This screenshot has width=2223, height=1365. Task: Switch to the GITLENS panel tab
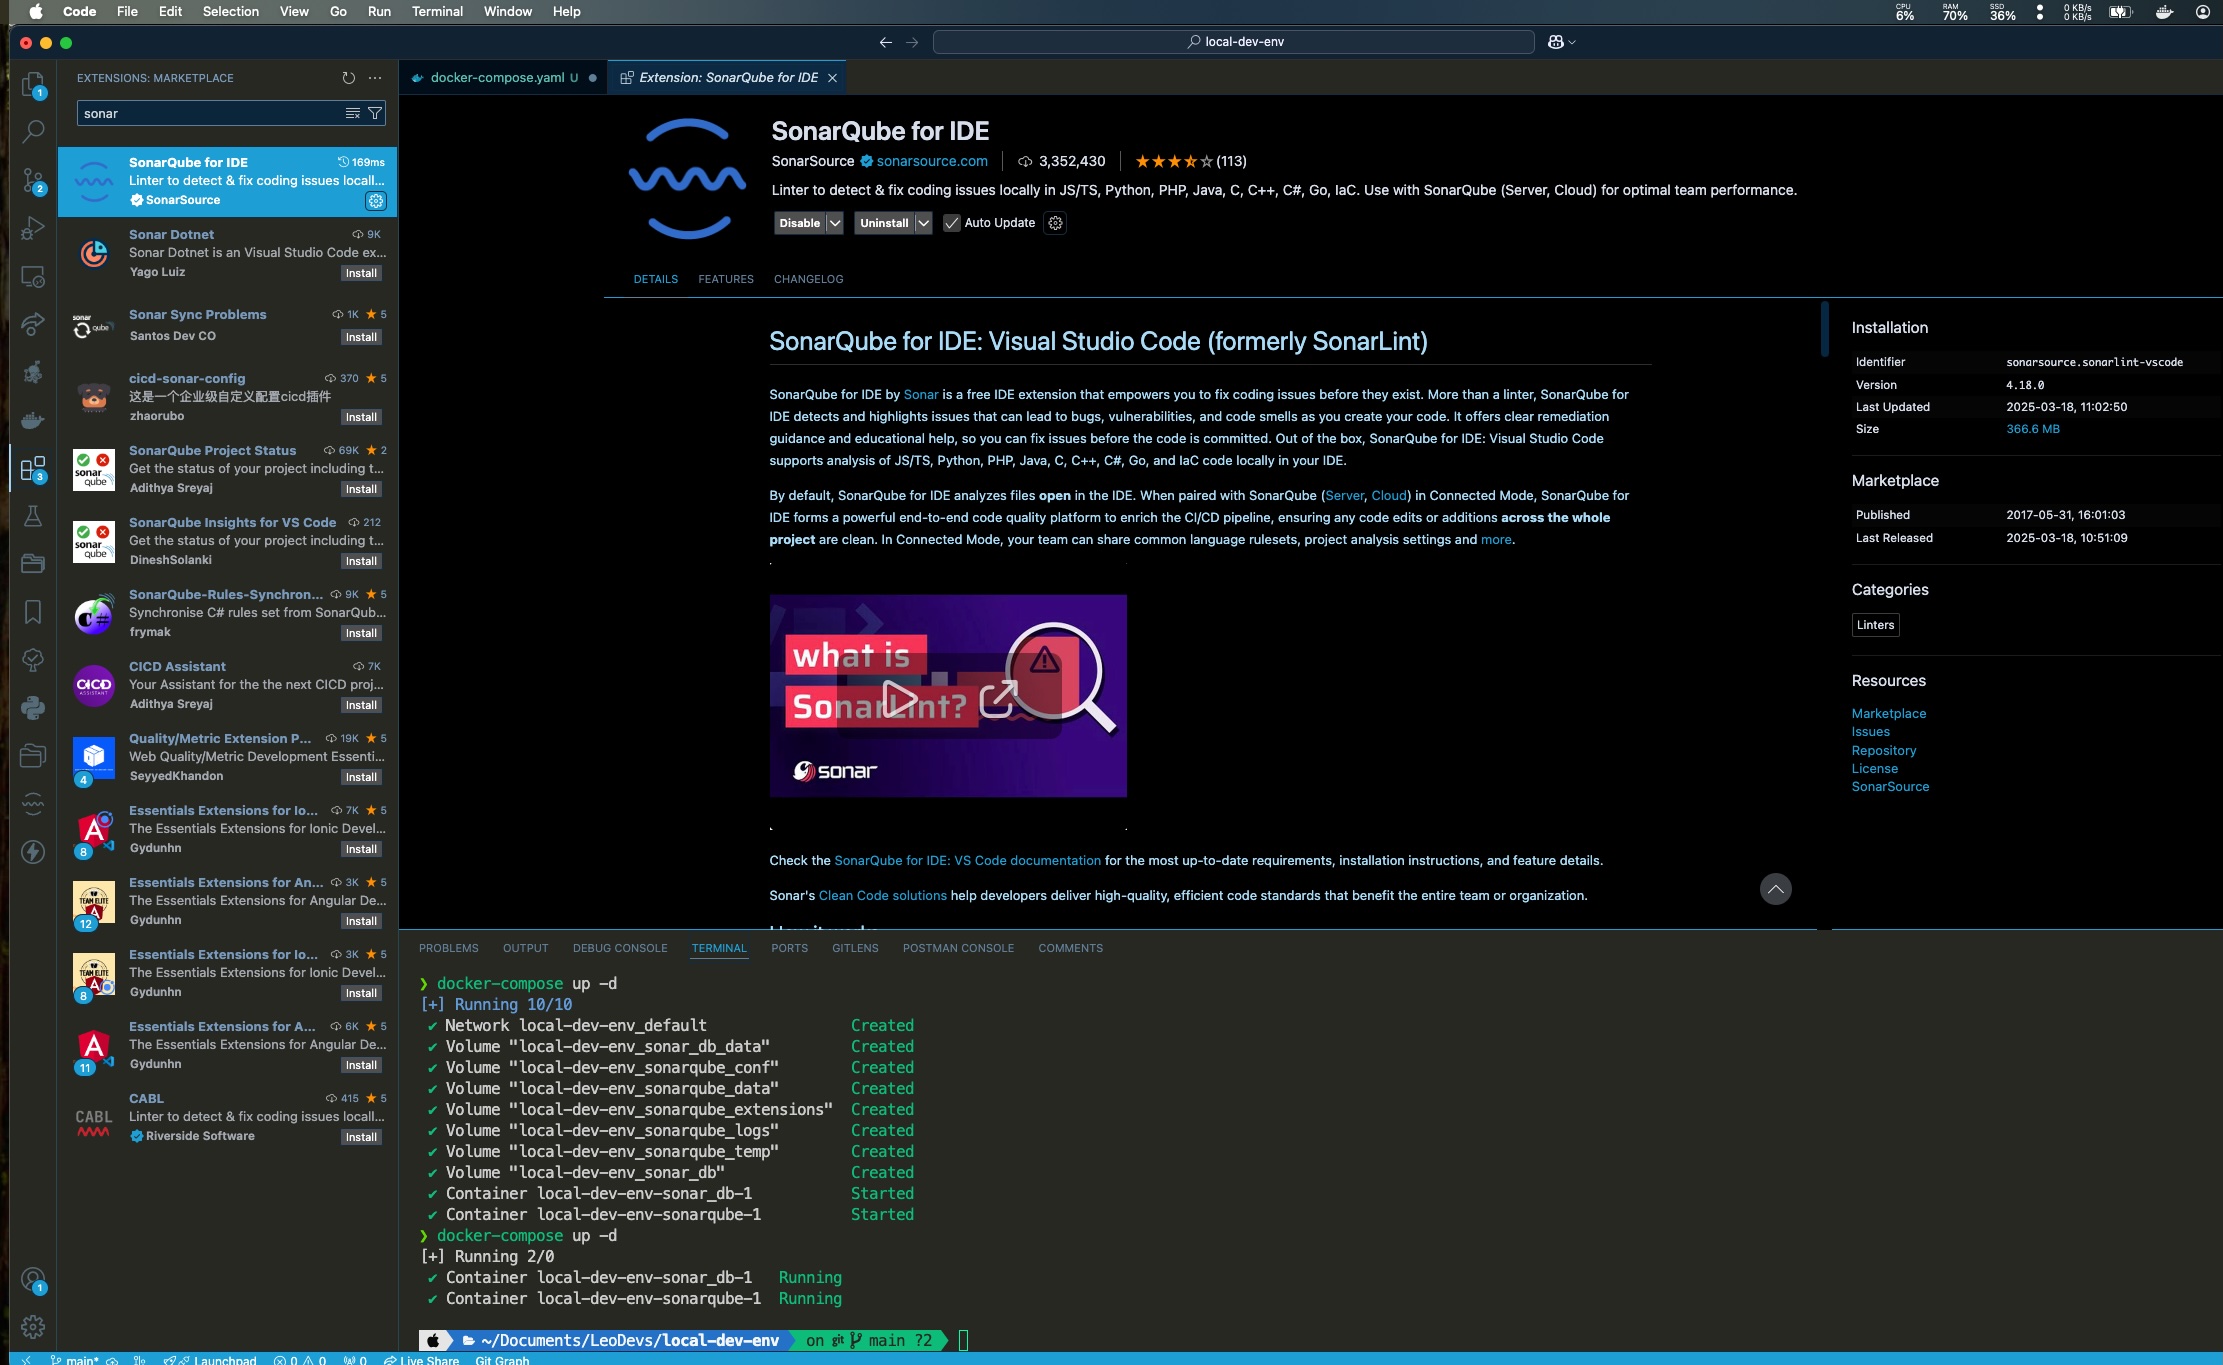tap(855, 948)
